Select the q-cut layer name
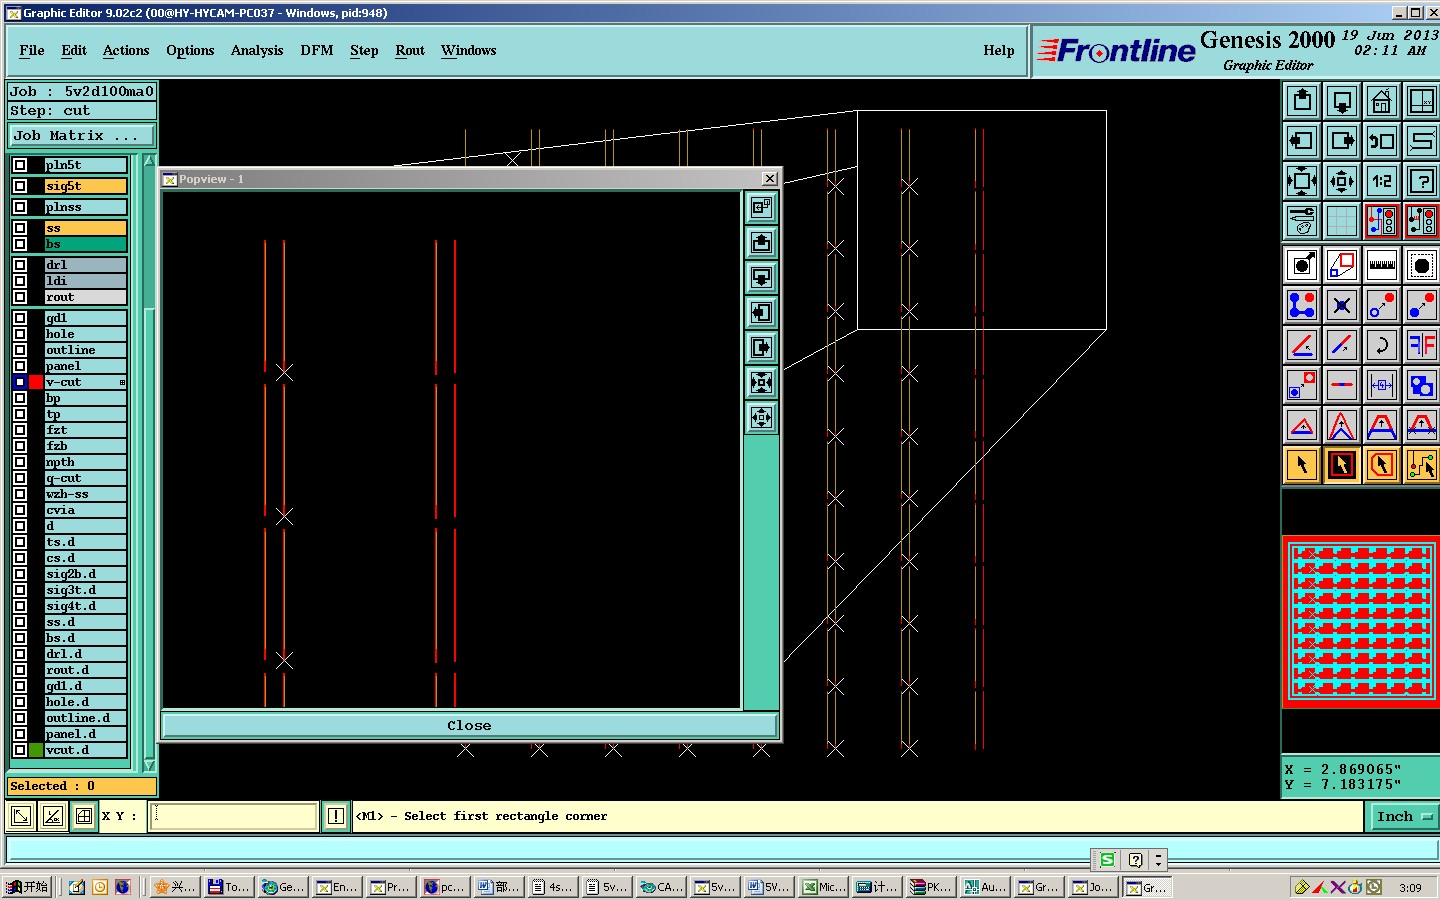1440x900 pixels. tap(86, 478)
